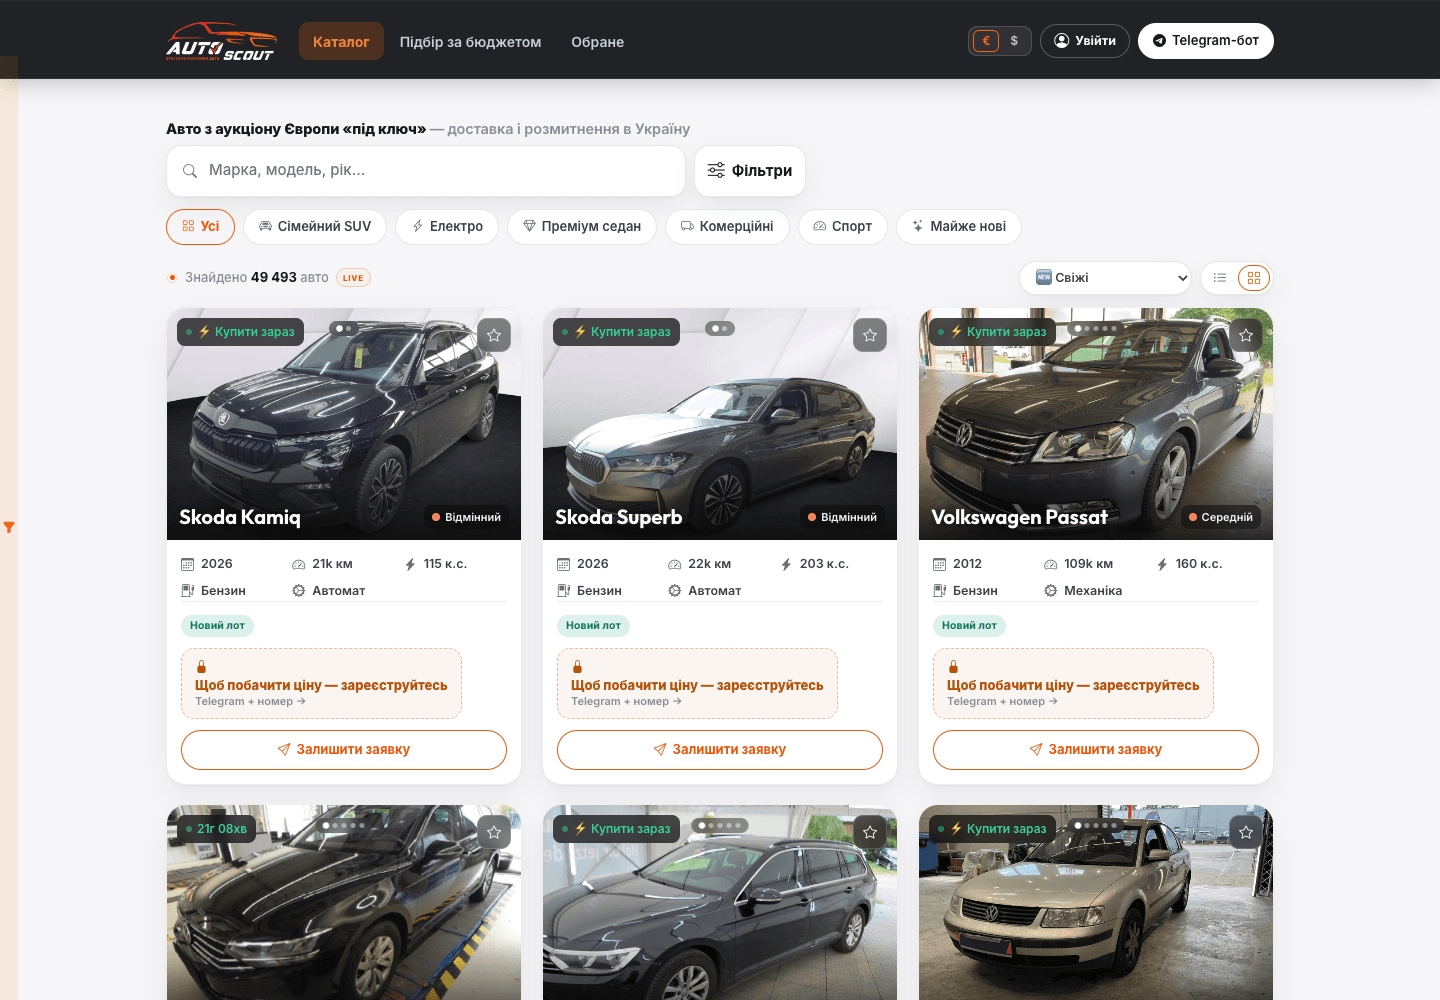
Task: Click the search magnifier icon
Action: pyautogui.click(x=190, y=171)
